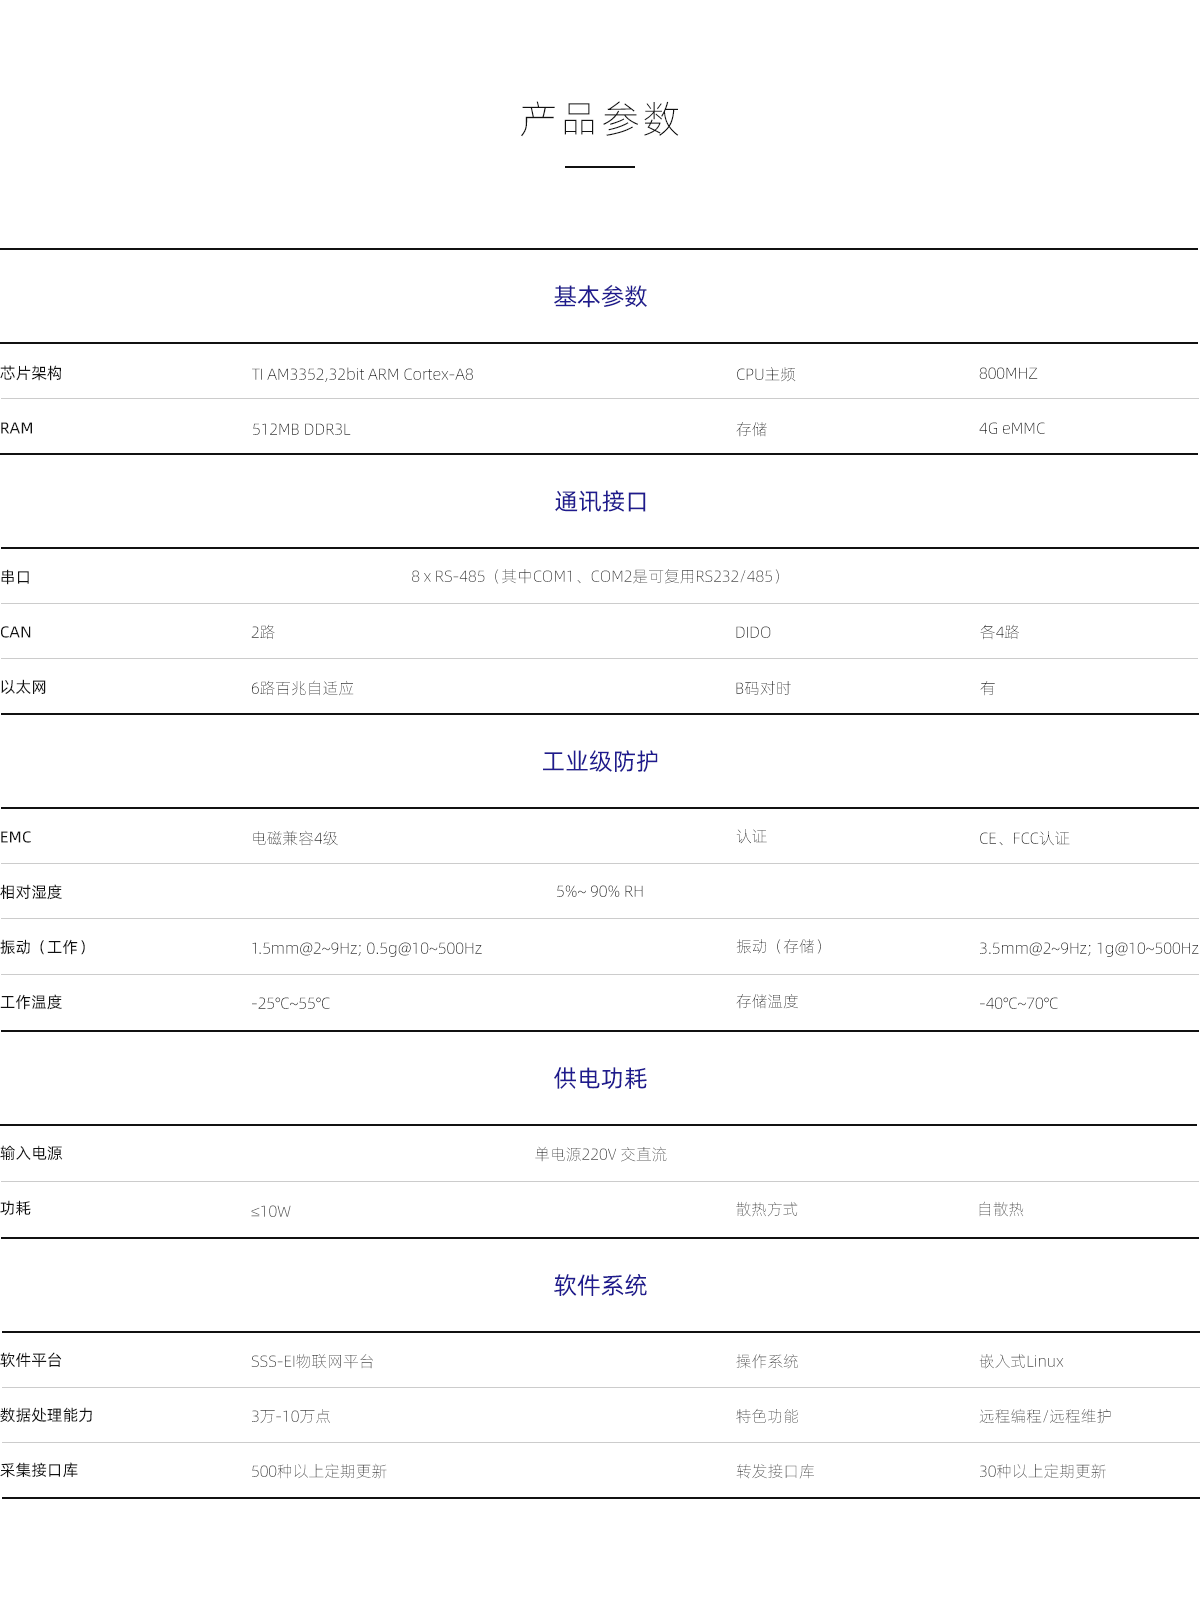The image size is (1200, 1601).
Task: Click the 6路百兆自适应 Ethernet value
Action: pyautogui.click(x=302, y=689)
